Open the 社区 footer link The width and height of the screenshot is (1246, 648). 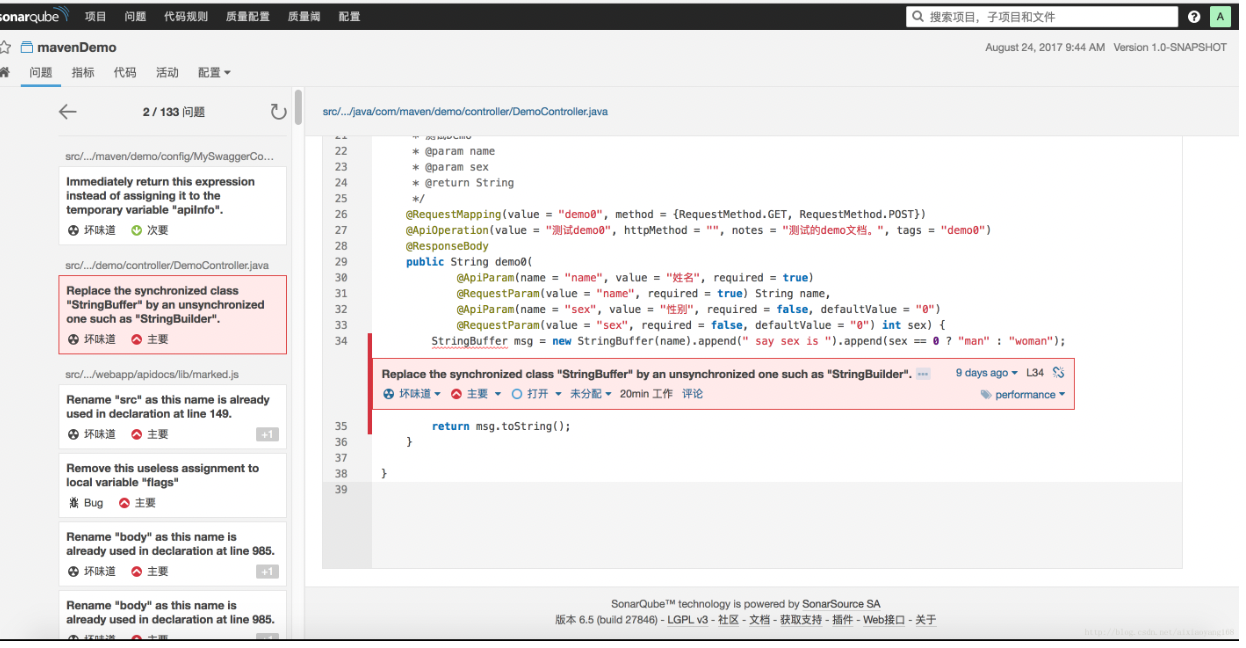coord(728,620)
